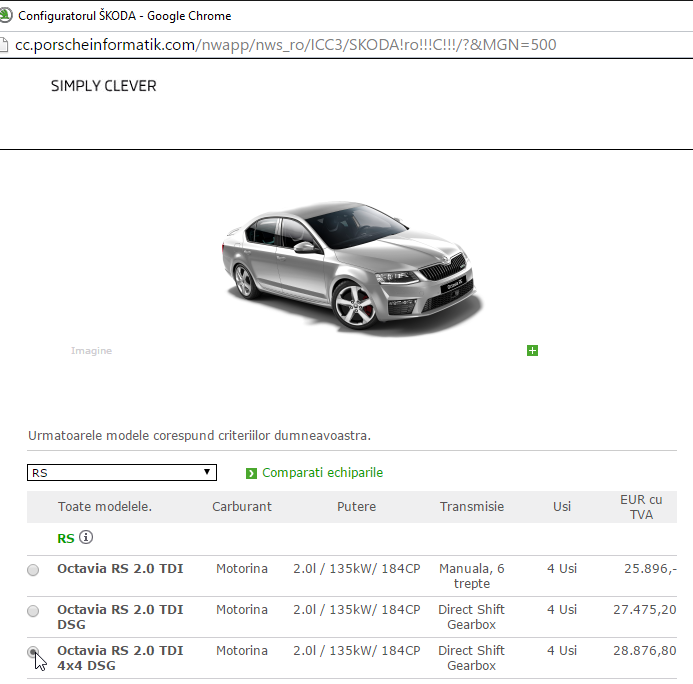693x684 pixels.
Task: Click the price 25.896,-
Action: (650, 568)
